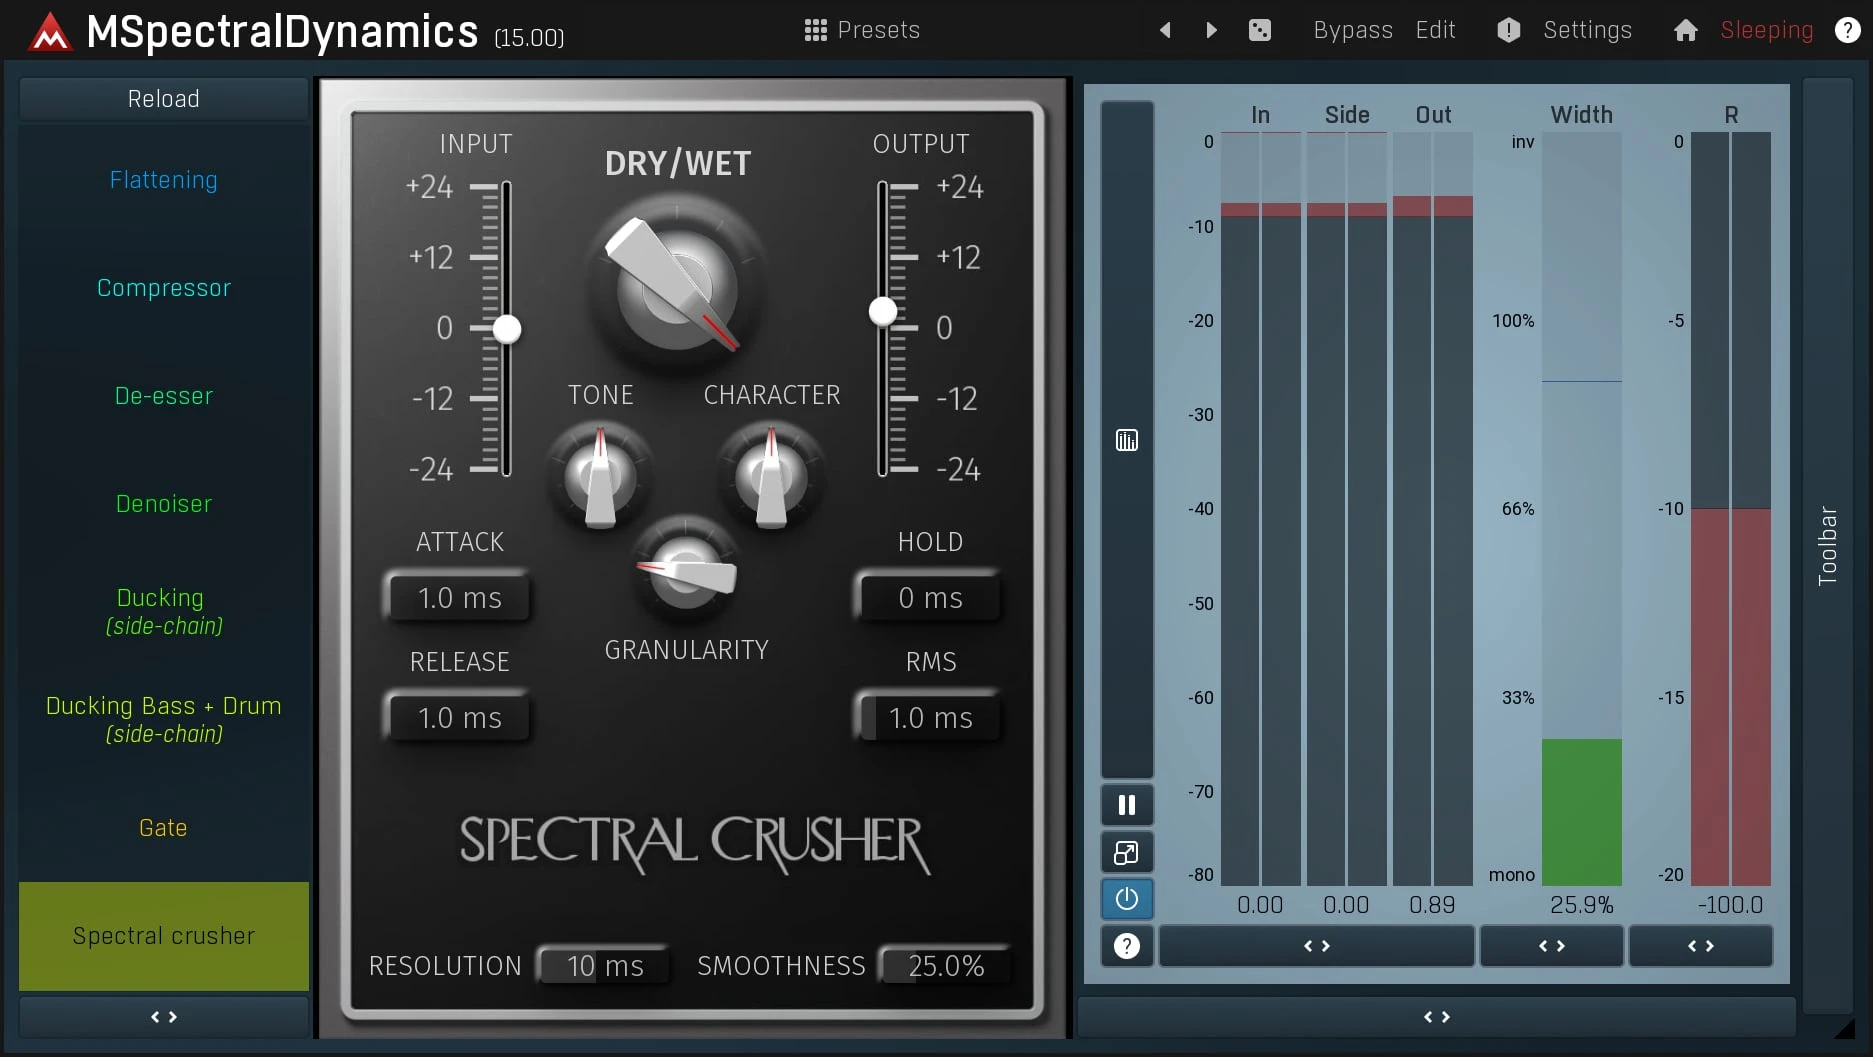Click the INPUT gain slider handle

(x=507, y=328)
